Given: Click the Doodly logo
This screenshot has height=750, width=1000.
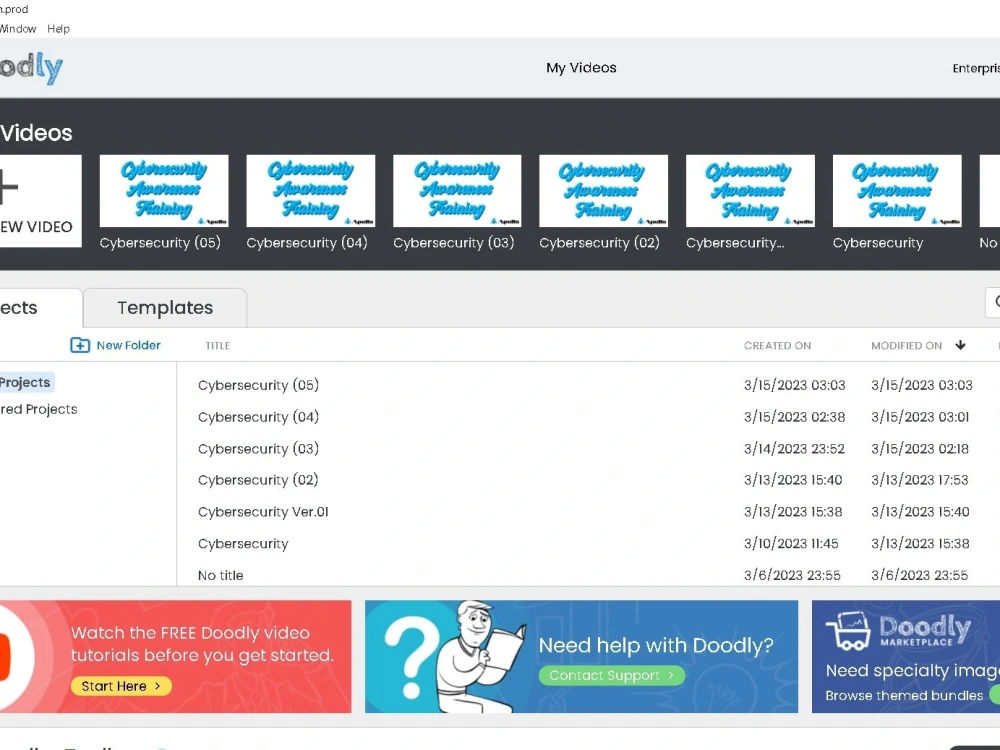Looking at the screenshot, I should [31, 68].
